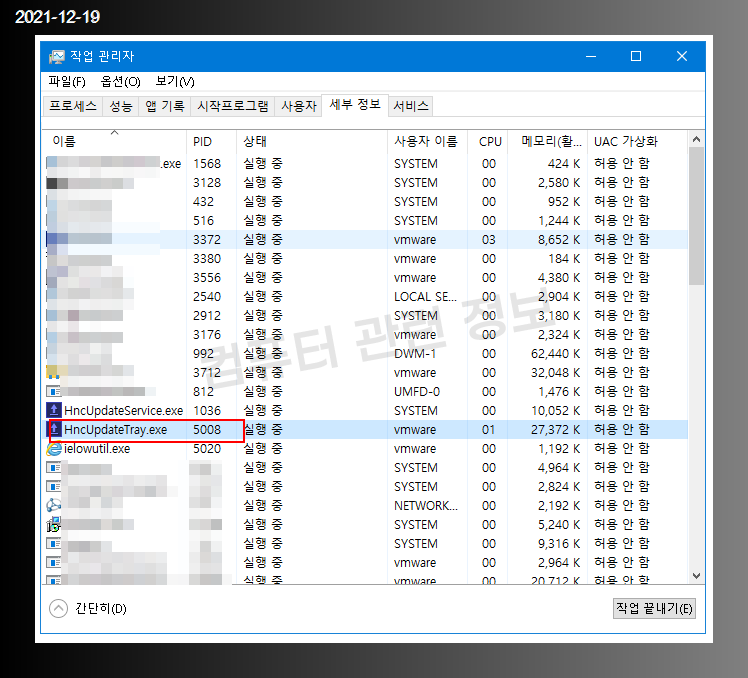Click the CPU value 03 cell
The height and width of the screenshot is (678, 748).
coord(488,240)
